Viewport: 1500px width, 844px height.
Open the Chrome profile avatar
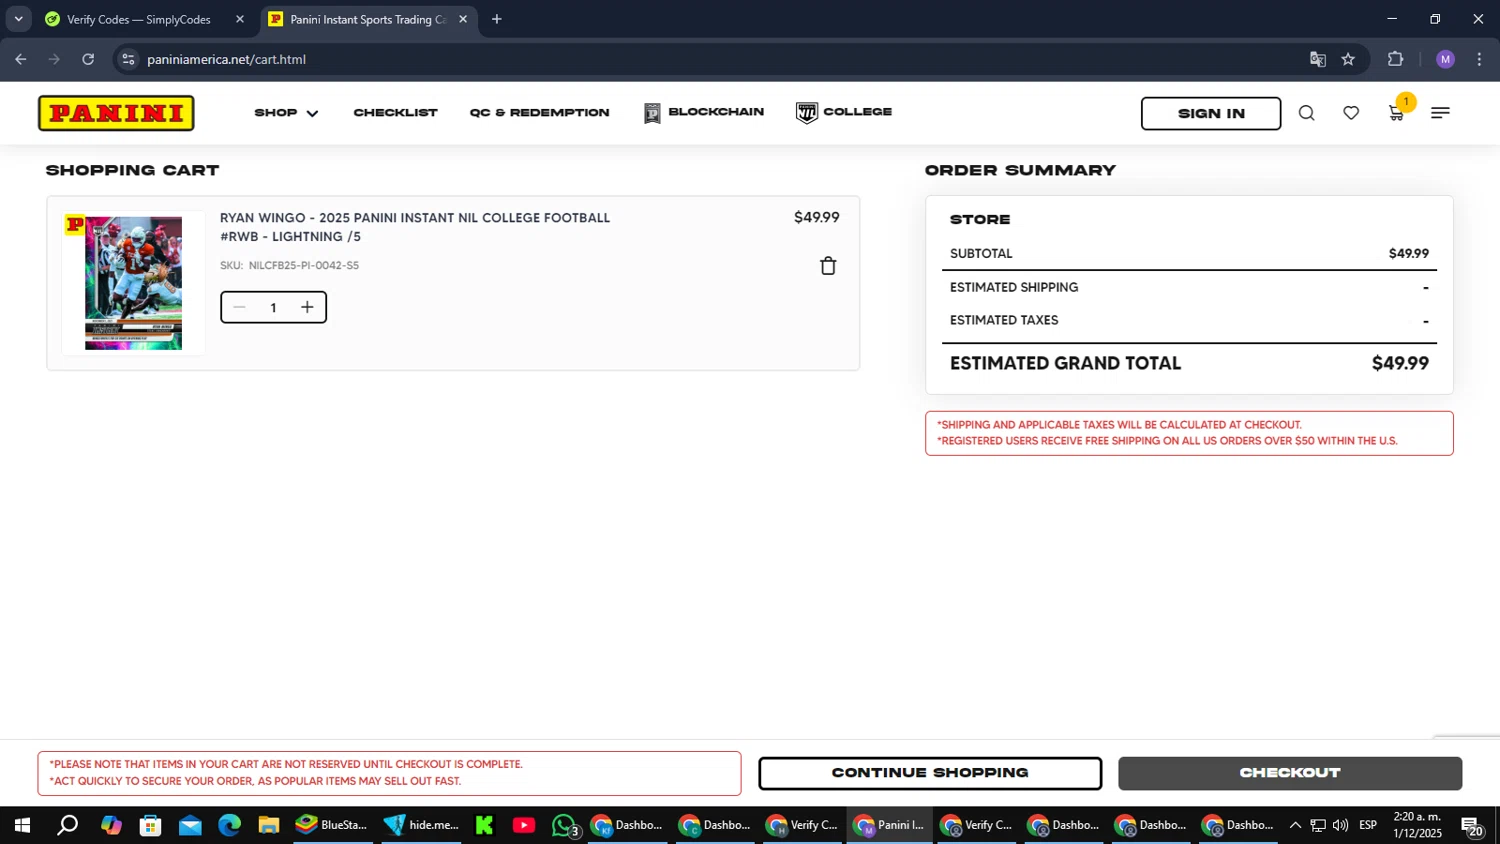click(x=1445, y=59)
